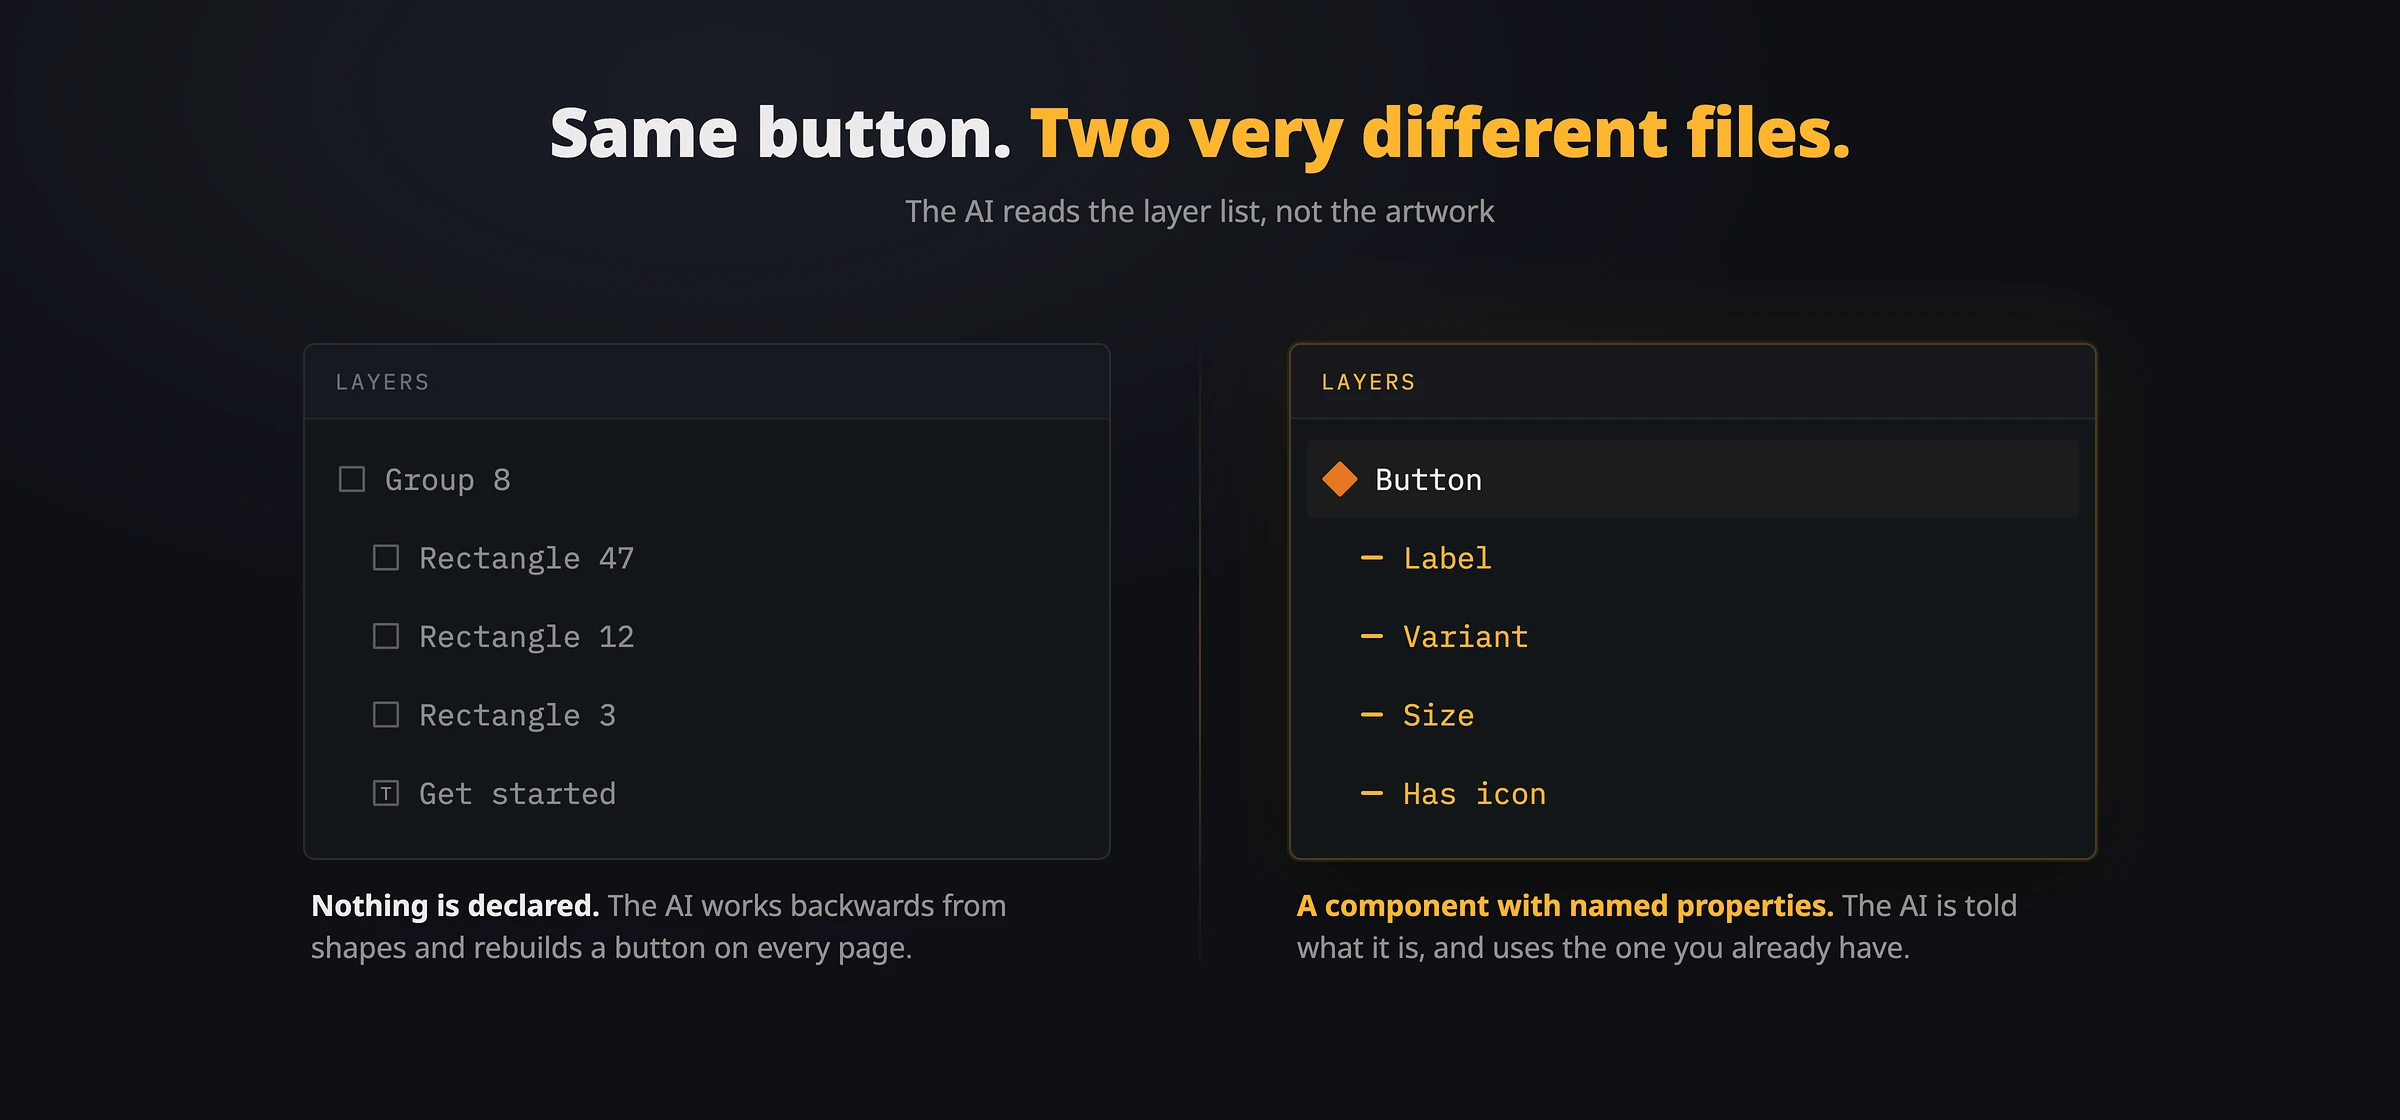
Task: Select the Button component row
Action: (x=1693, y=479)
